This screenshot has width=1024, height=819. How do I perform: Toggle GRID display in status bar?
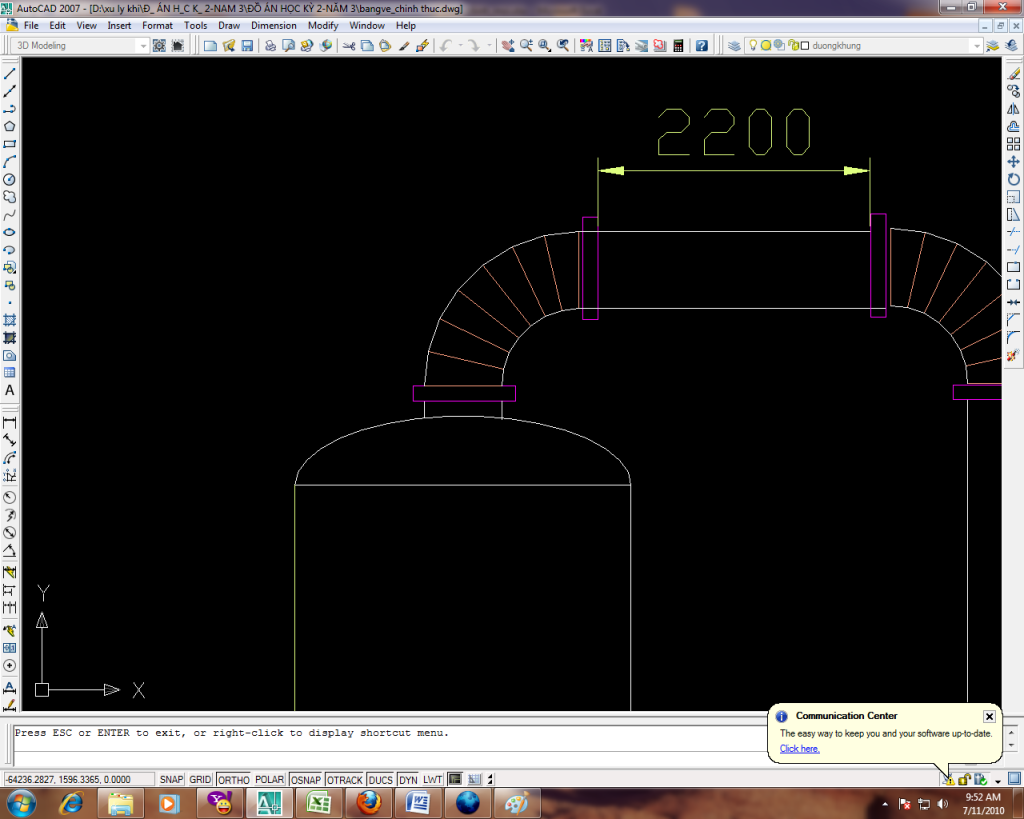click(200, 779)
